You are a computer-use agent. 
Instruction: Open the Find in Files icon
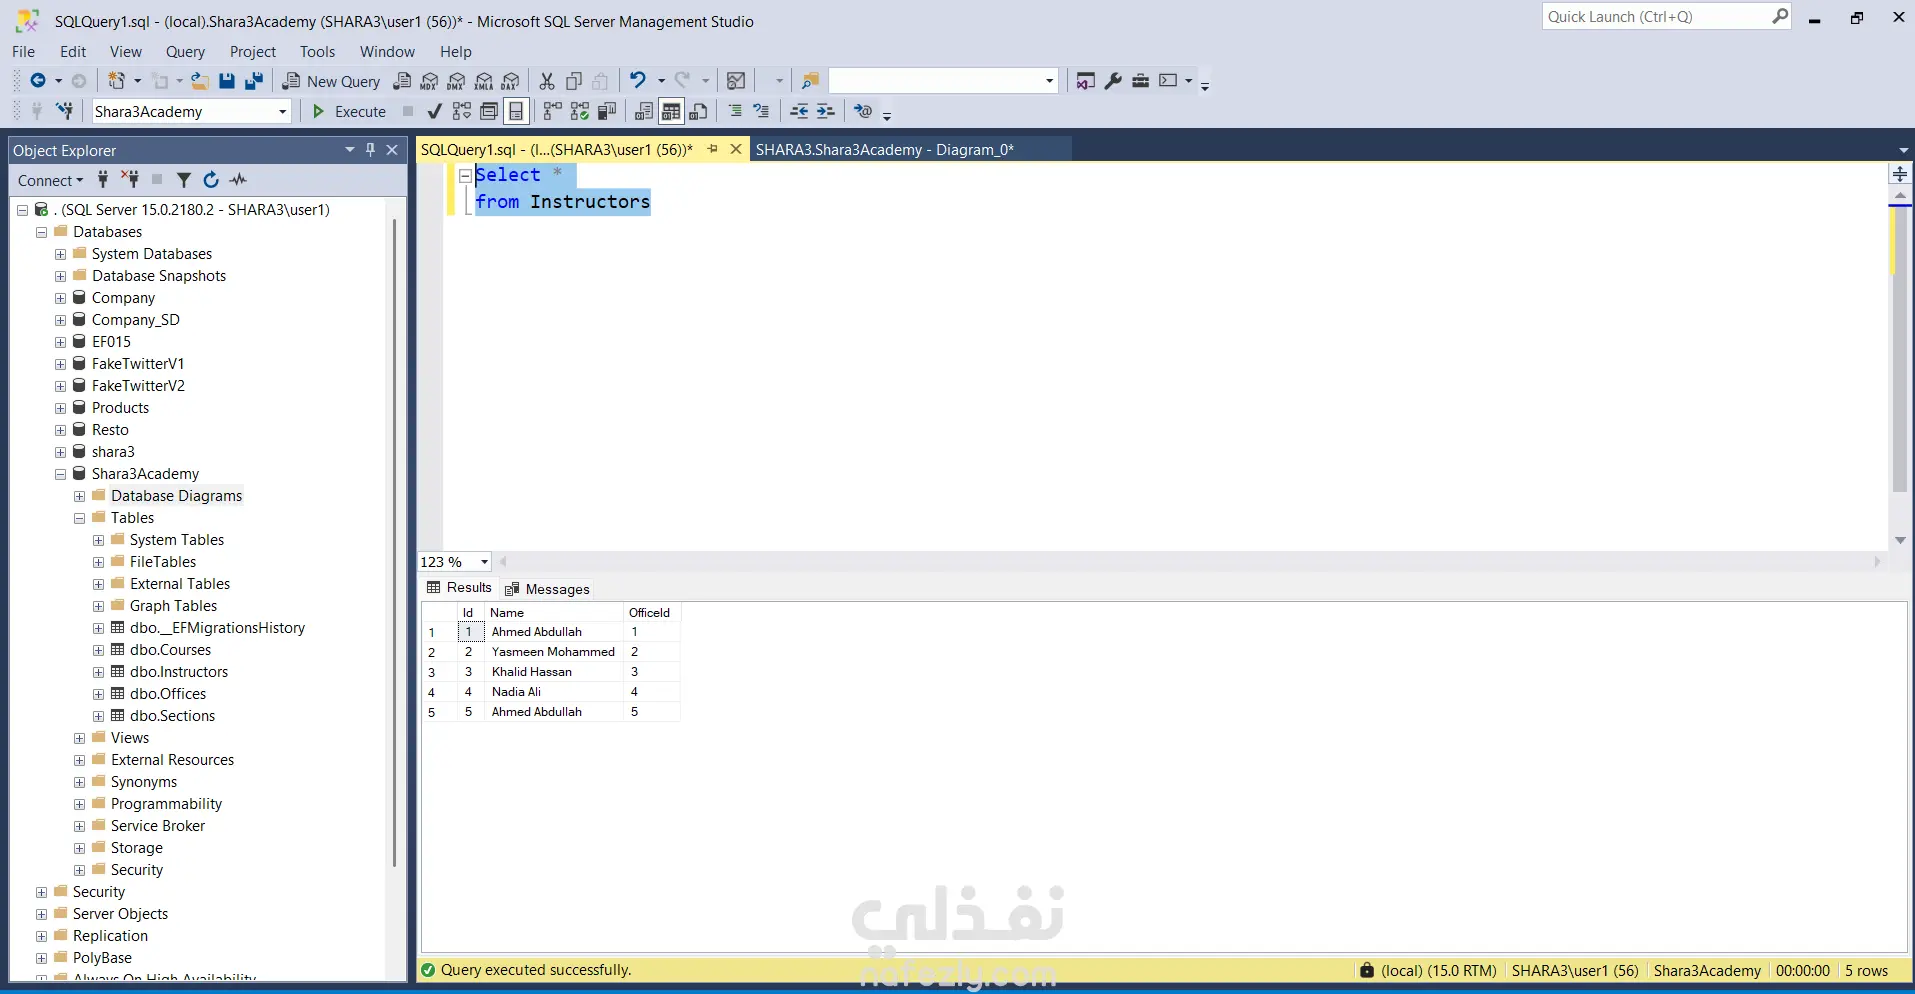coord(811,81)
